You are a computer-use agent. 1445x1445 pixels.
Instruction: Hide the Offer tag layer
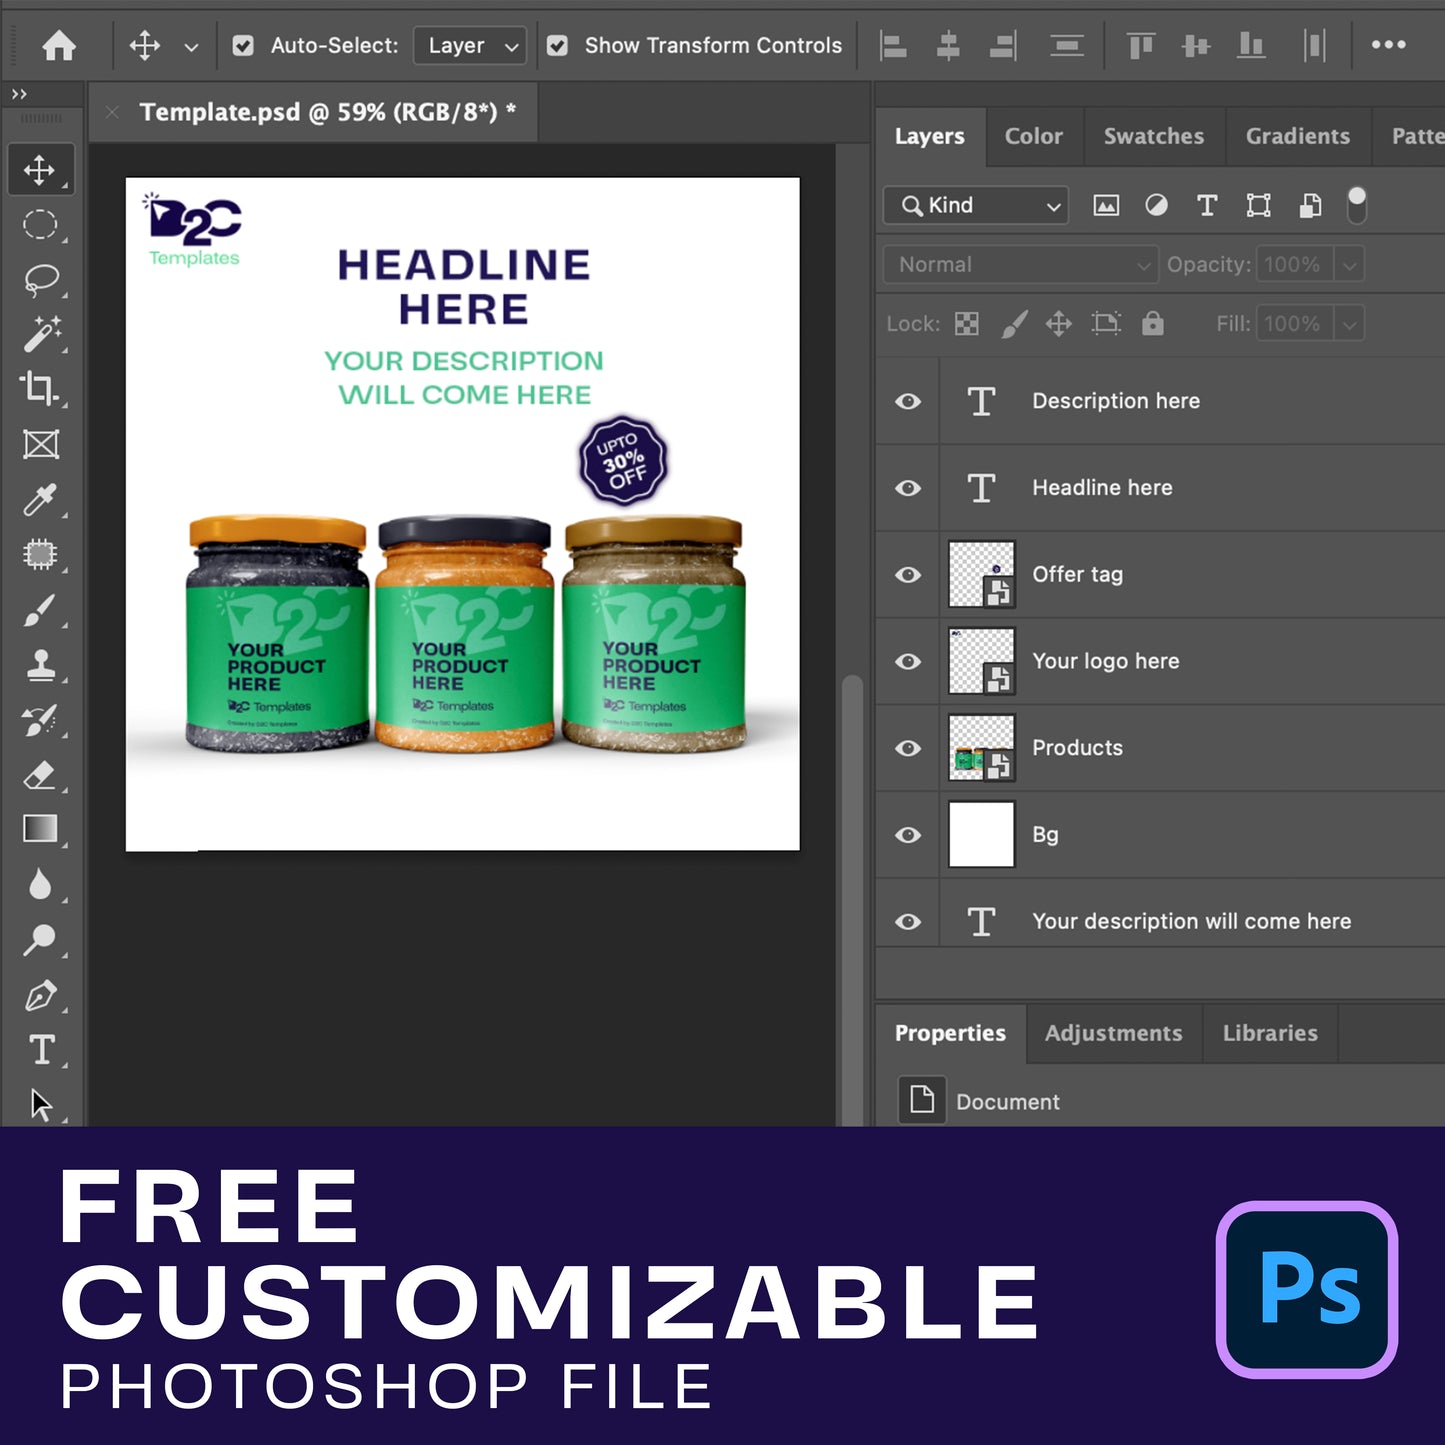click(908, 575)
